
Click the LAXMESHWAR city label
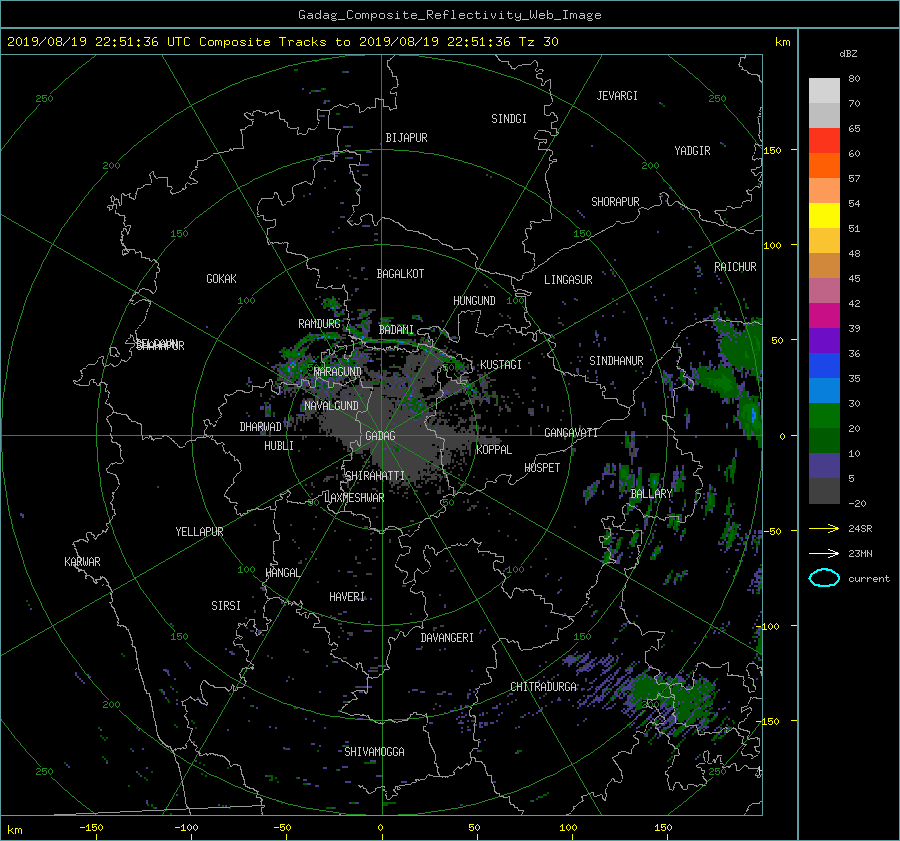coord(354,498)
